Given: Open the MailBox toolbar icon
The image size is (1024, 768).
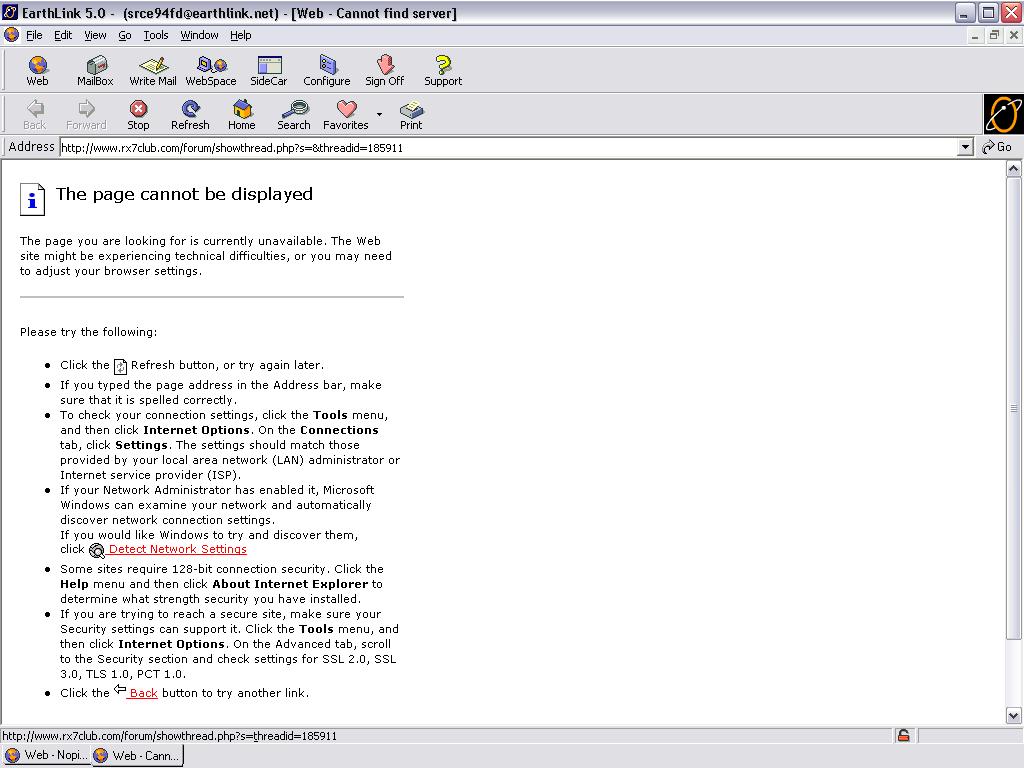Looking at the screenshot, I should [95, 70].
